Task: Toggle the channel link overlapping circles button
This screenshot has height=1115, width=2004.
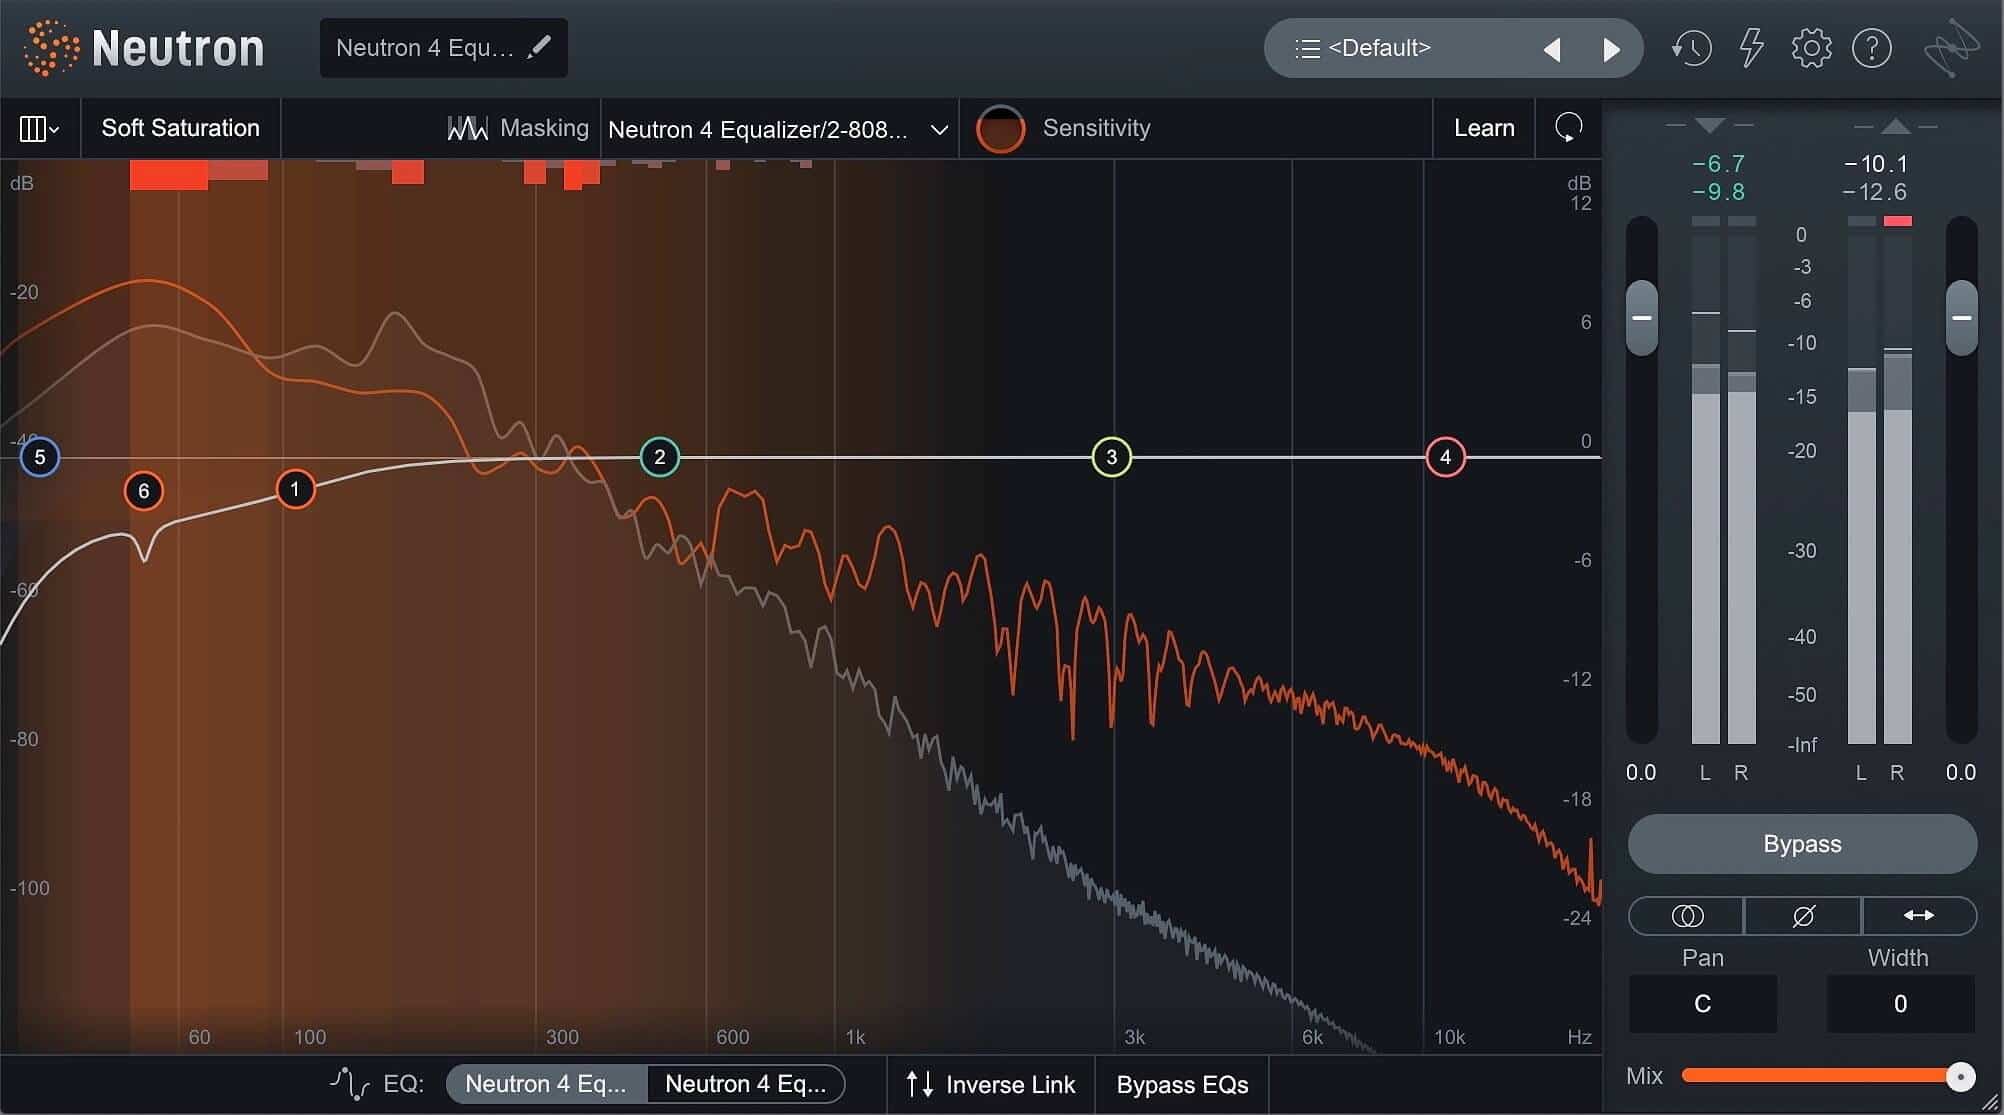Action: [1686, 916]
